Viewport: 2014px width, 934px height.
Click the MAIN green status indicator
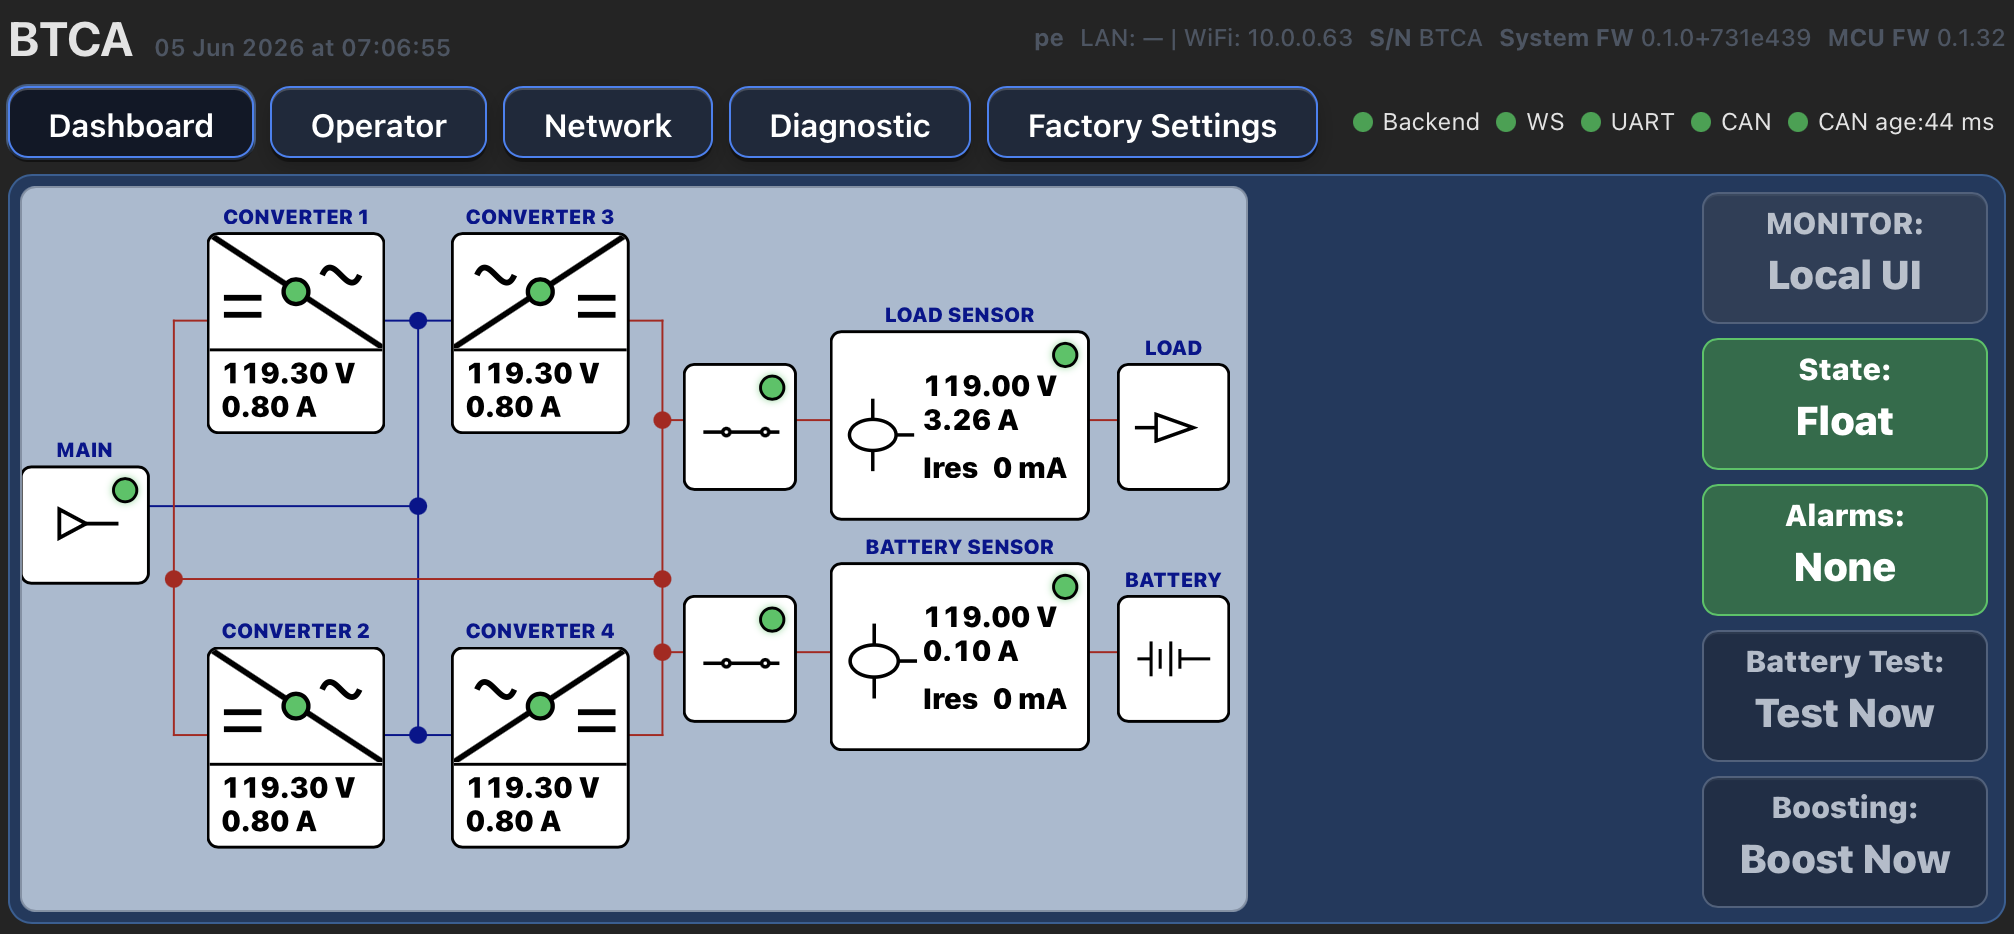pyautogui.click(x=125, y=490)
